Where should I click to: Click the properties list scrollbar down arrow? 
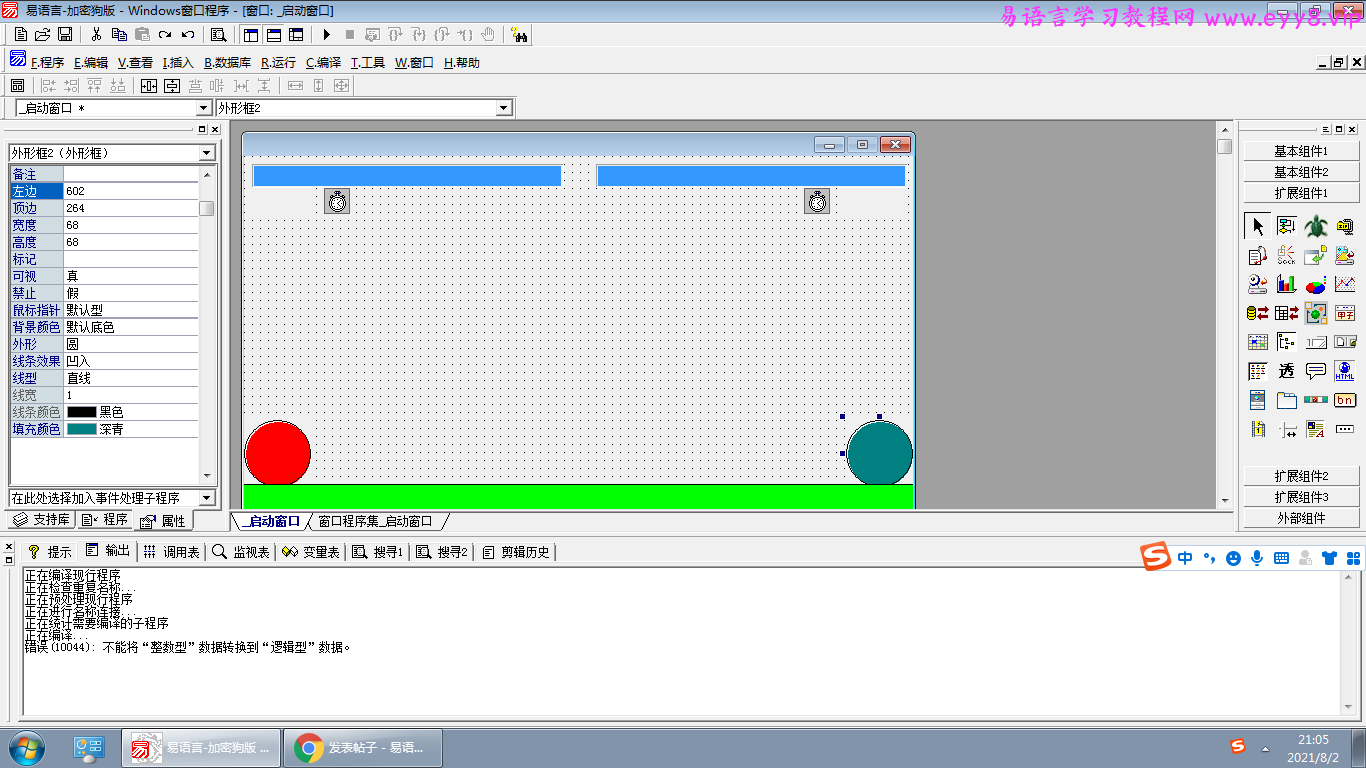(207, 476)
